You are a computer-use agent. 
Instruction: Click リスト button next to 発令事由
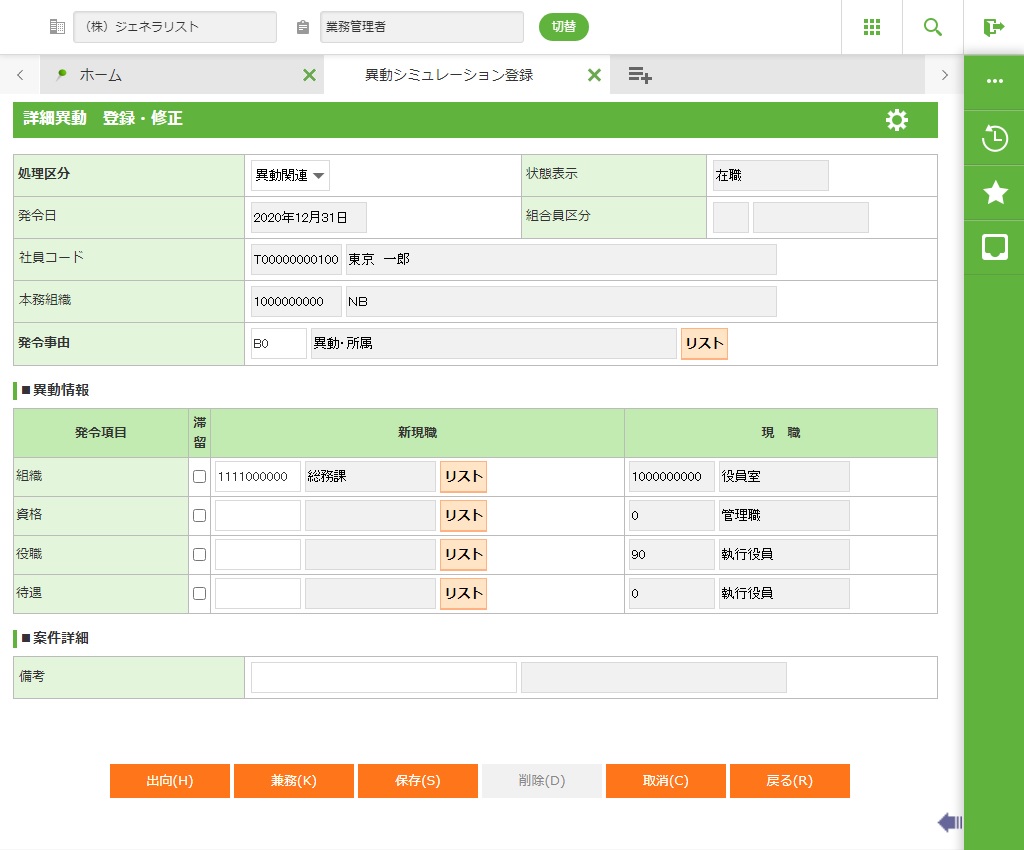704,343
